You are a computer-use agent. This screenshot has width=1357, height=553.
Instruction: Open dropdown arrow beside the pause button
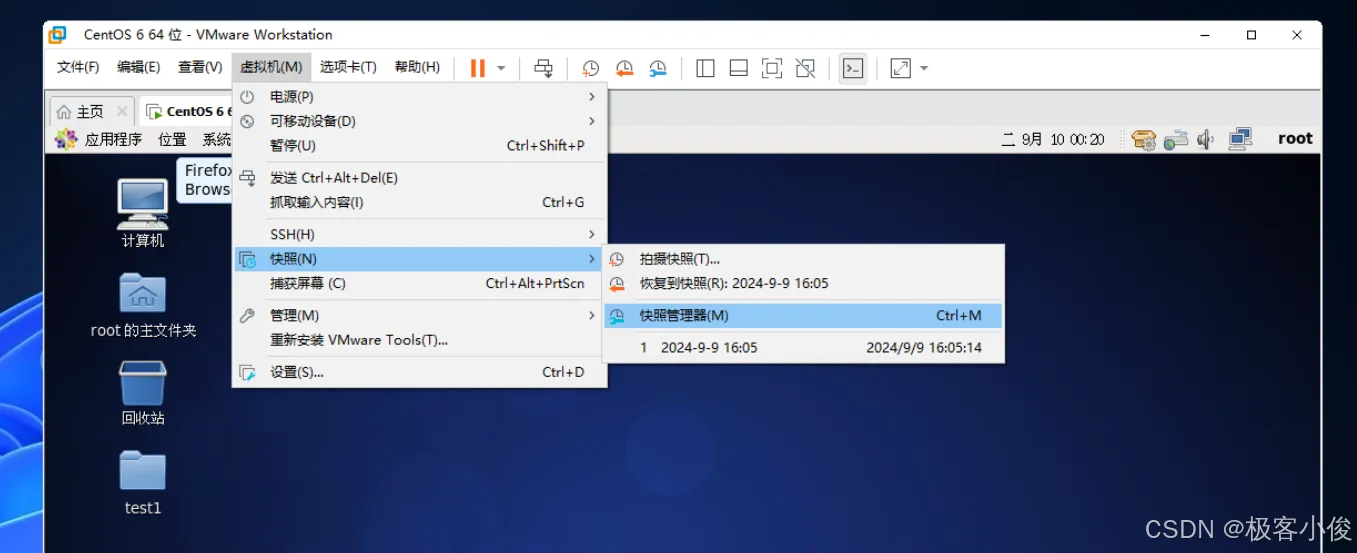(501, 68)
